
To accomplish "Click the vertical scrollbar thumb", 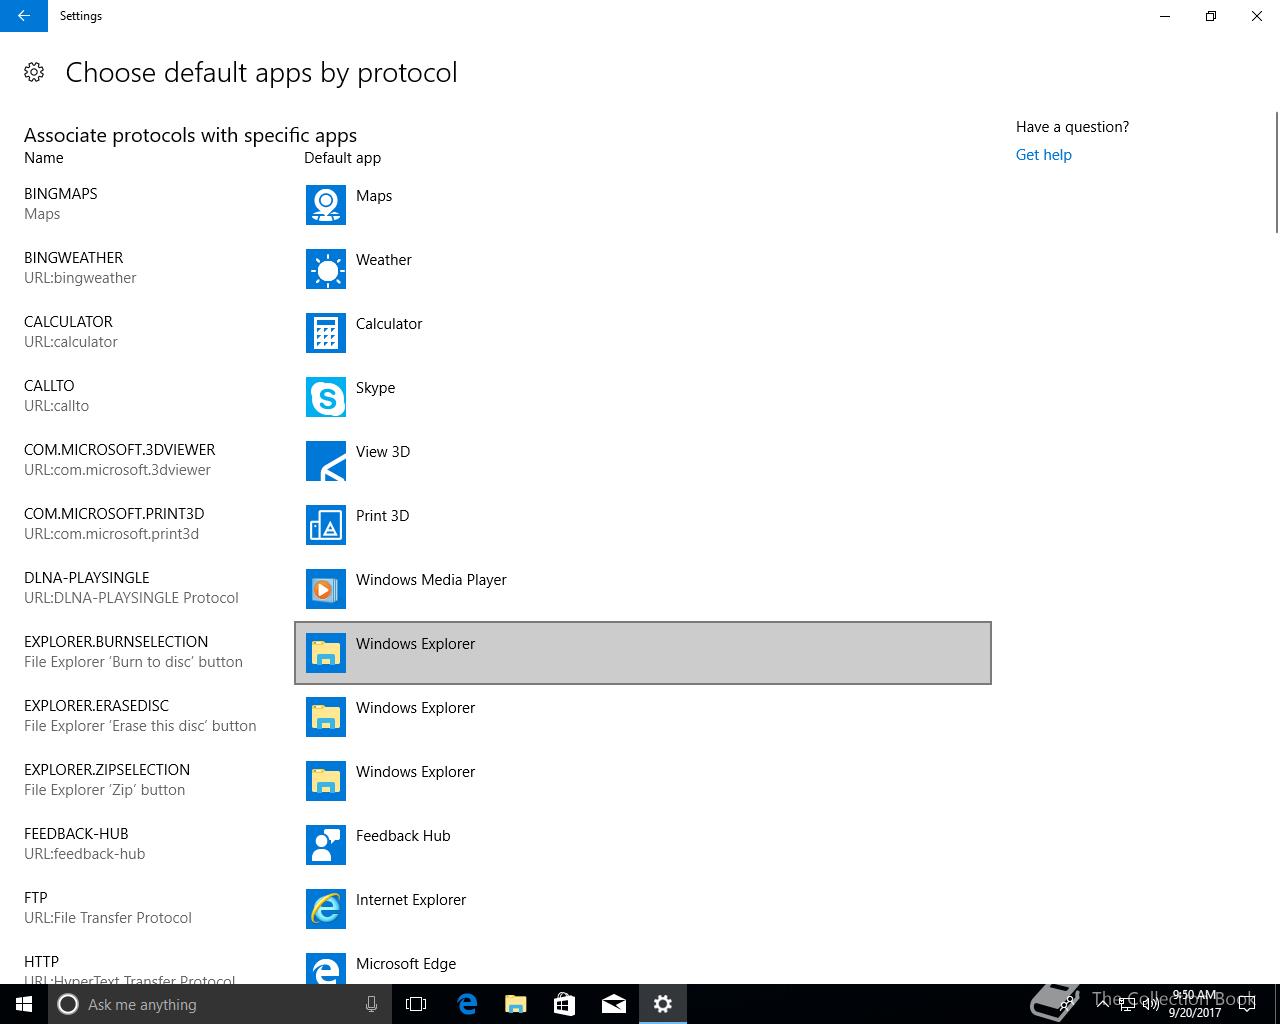I will [1276, 172].
